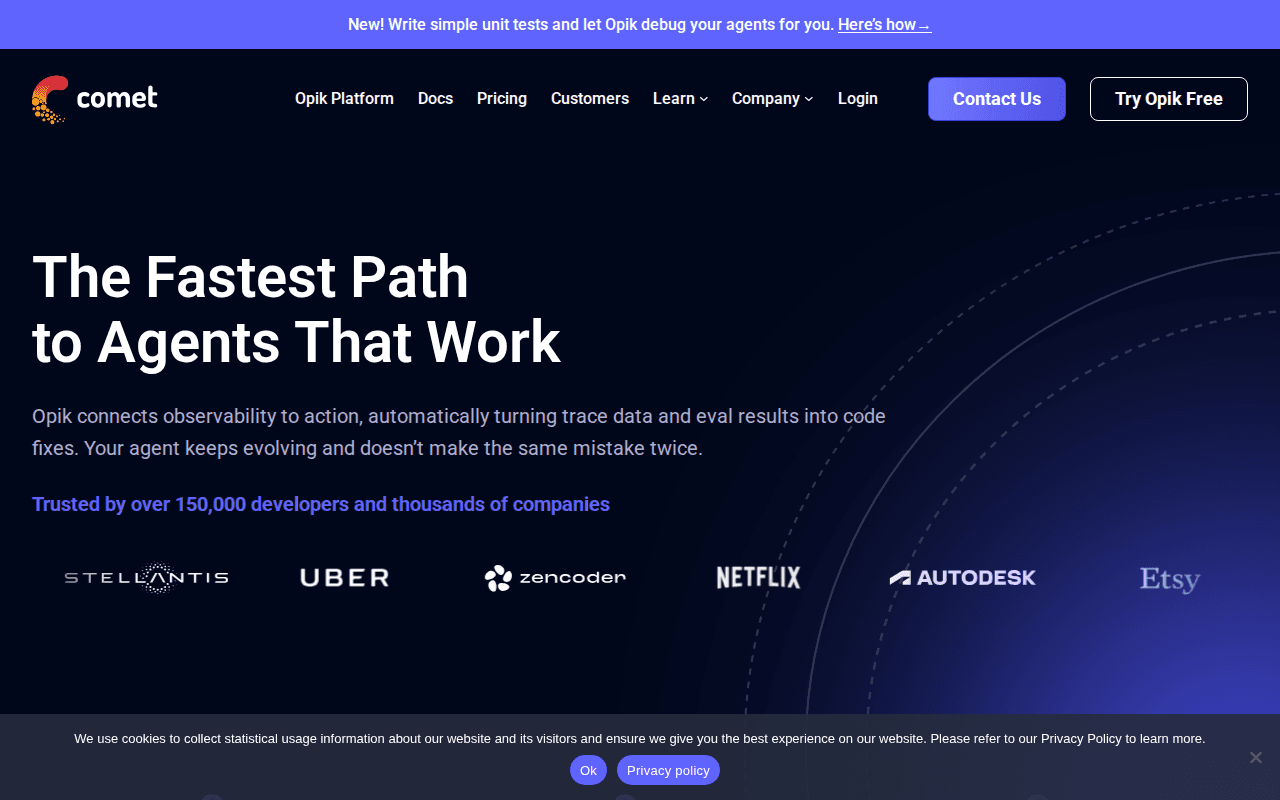Dismiss the cookie notice with the X
This screenshot has width=1280, height=800.
1256,757
